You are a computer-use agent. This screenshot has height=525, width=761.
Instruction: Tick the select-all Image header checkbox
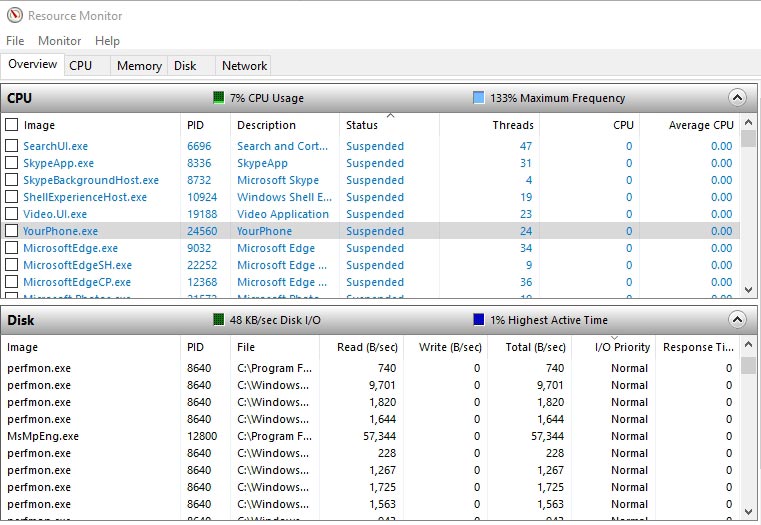[x=12, y=125]
